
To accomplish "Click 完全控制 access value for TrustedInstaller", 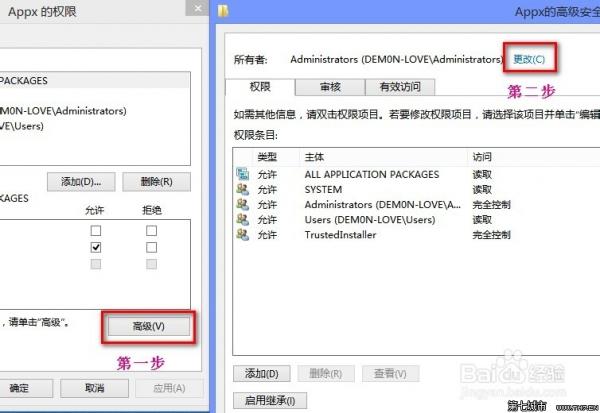I will (x=491, y=235).
